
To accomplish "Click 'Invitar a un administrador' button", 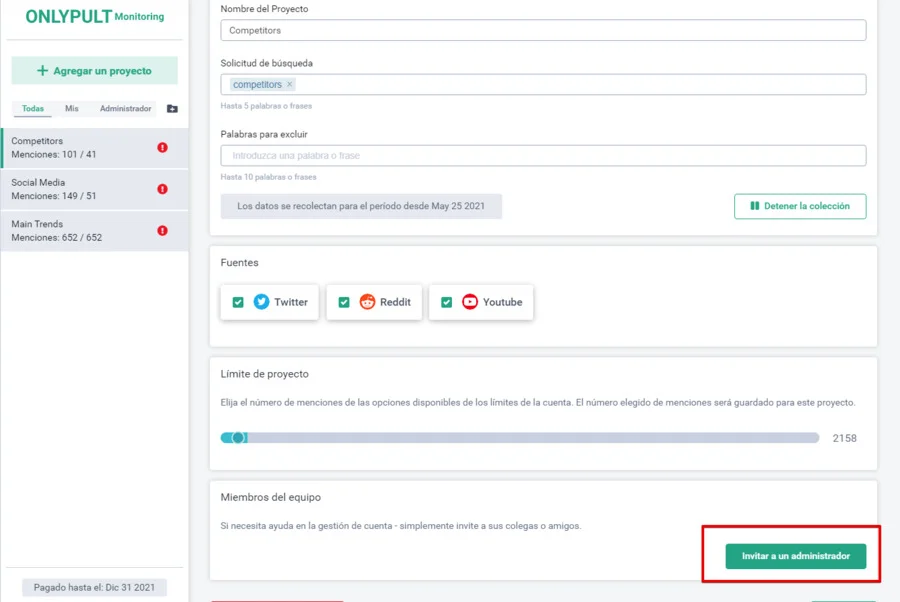I will (796, 556).
